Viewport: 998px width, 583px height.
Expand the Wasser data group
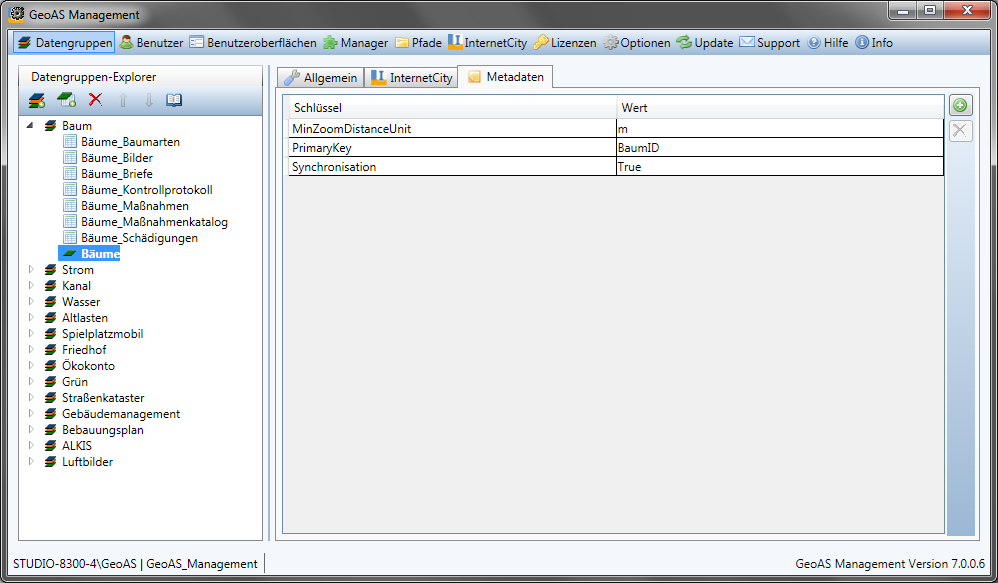tap(31, 301)
